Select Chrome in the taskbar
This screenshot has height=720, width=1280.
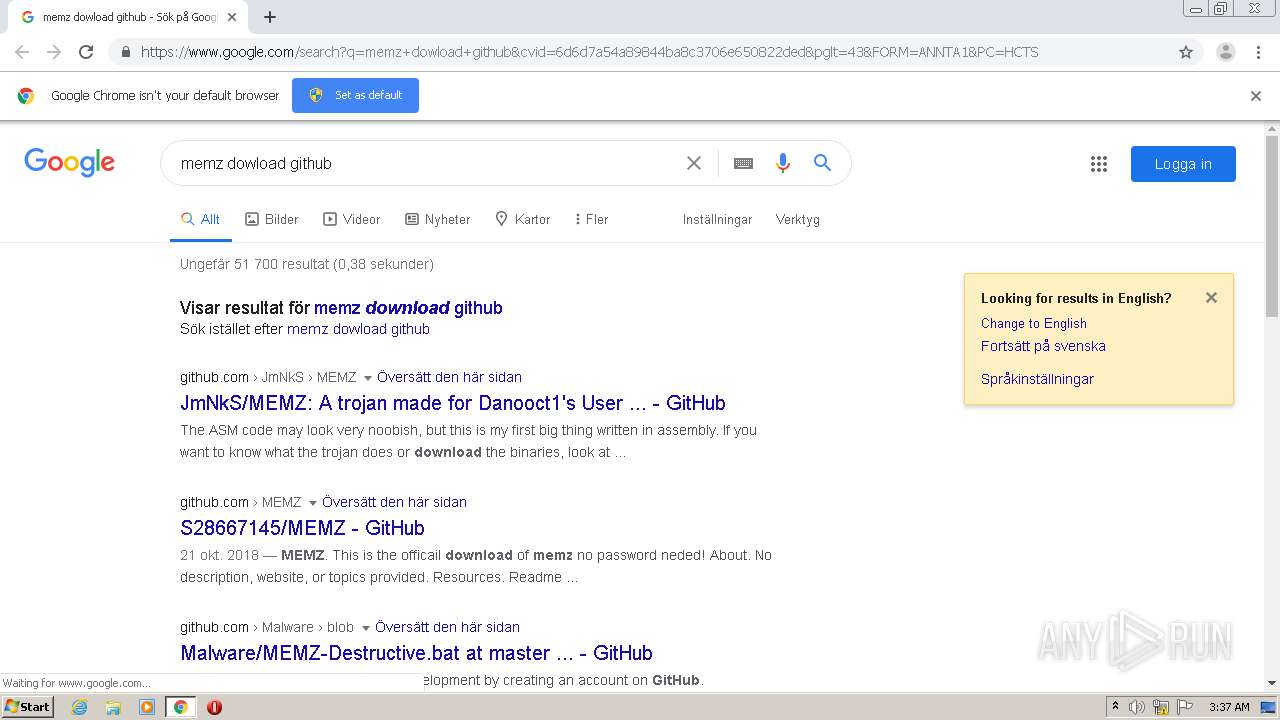tap(180, 707)
